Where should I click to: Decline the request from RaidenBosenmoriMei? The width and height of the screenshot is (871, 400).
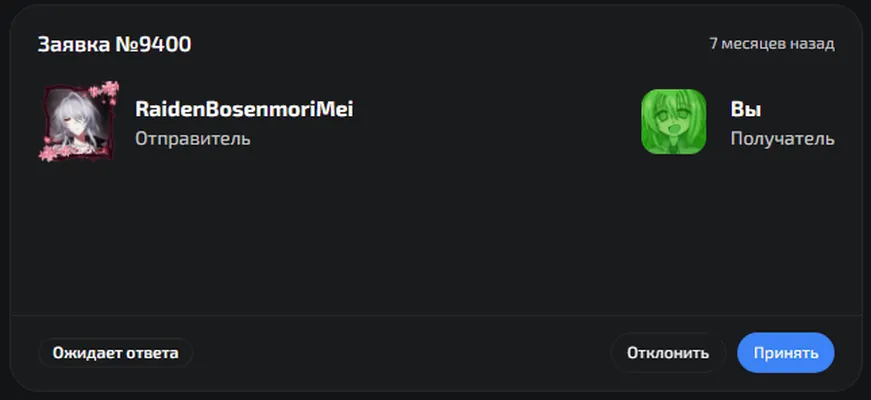[668, 353]
